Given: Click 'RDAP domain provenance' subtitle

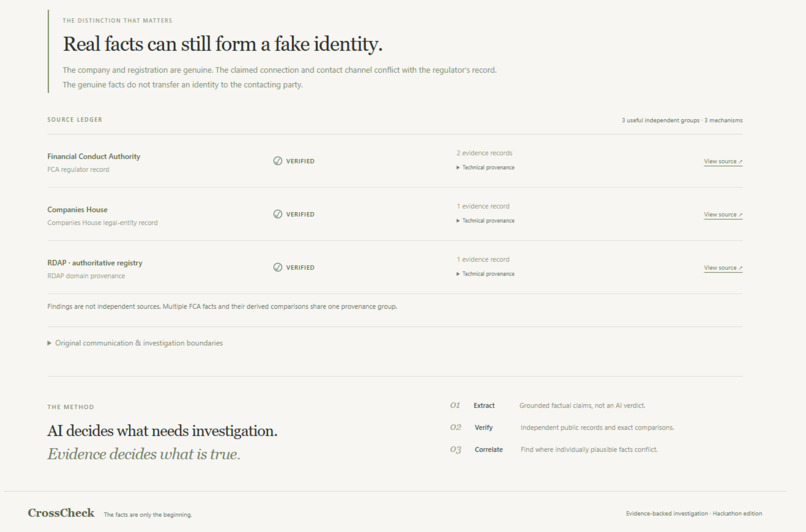Looking at the screenshot, I should coord(86,276).
